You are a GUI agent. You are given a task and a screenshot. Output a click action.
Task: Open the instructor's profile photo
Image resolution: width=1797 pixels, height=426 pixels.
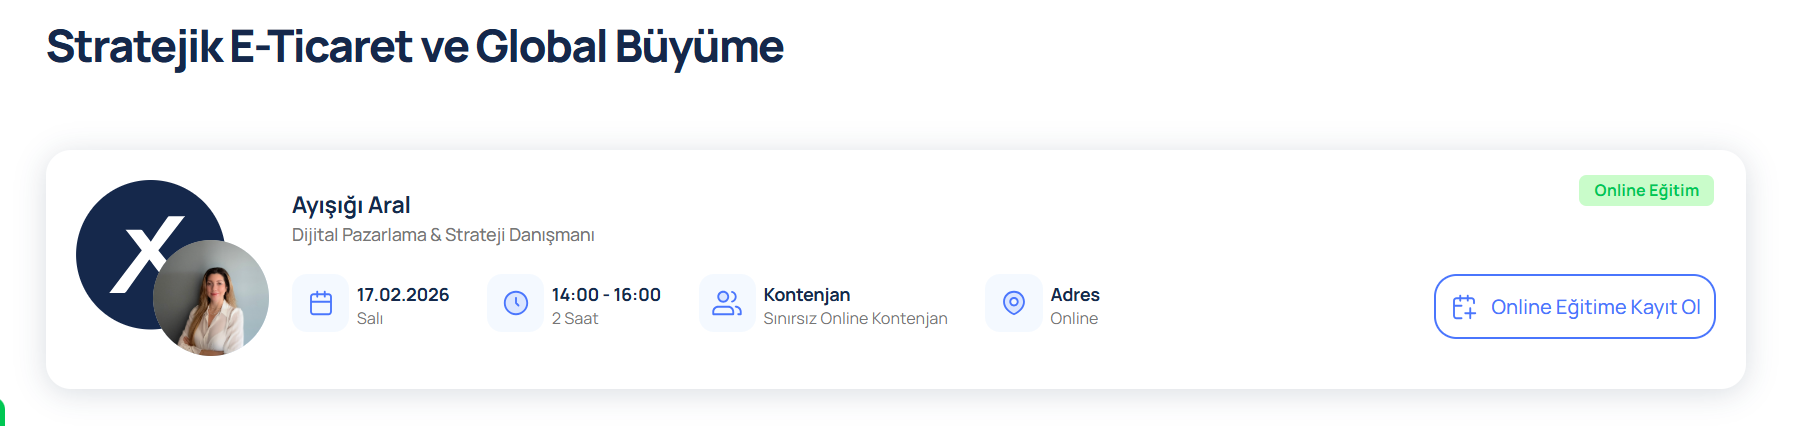(212, 298)
